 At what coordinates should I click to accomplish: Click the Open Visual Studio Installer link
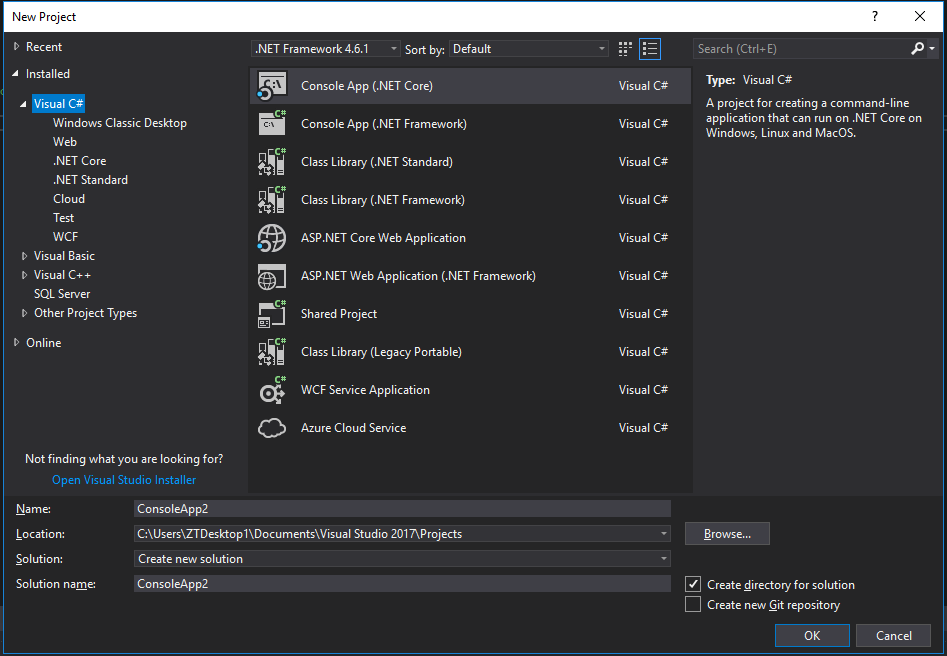123,479
